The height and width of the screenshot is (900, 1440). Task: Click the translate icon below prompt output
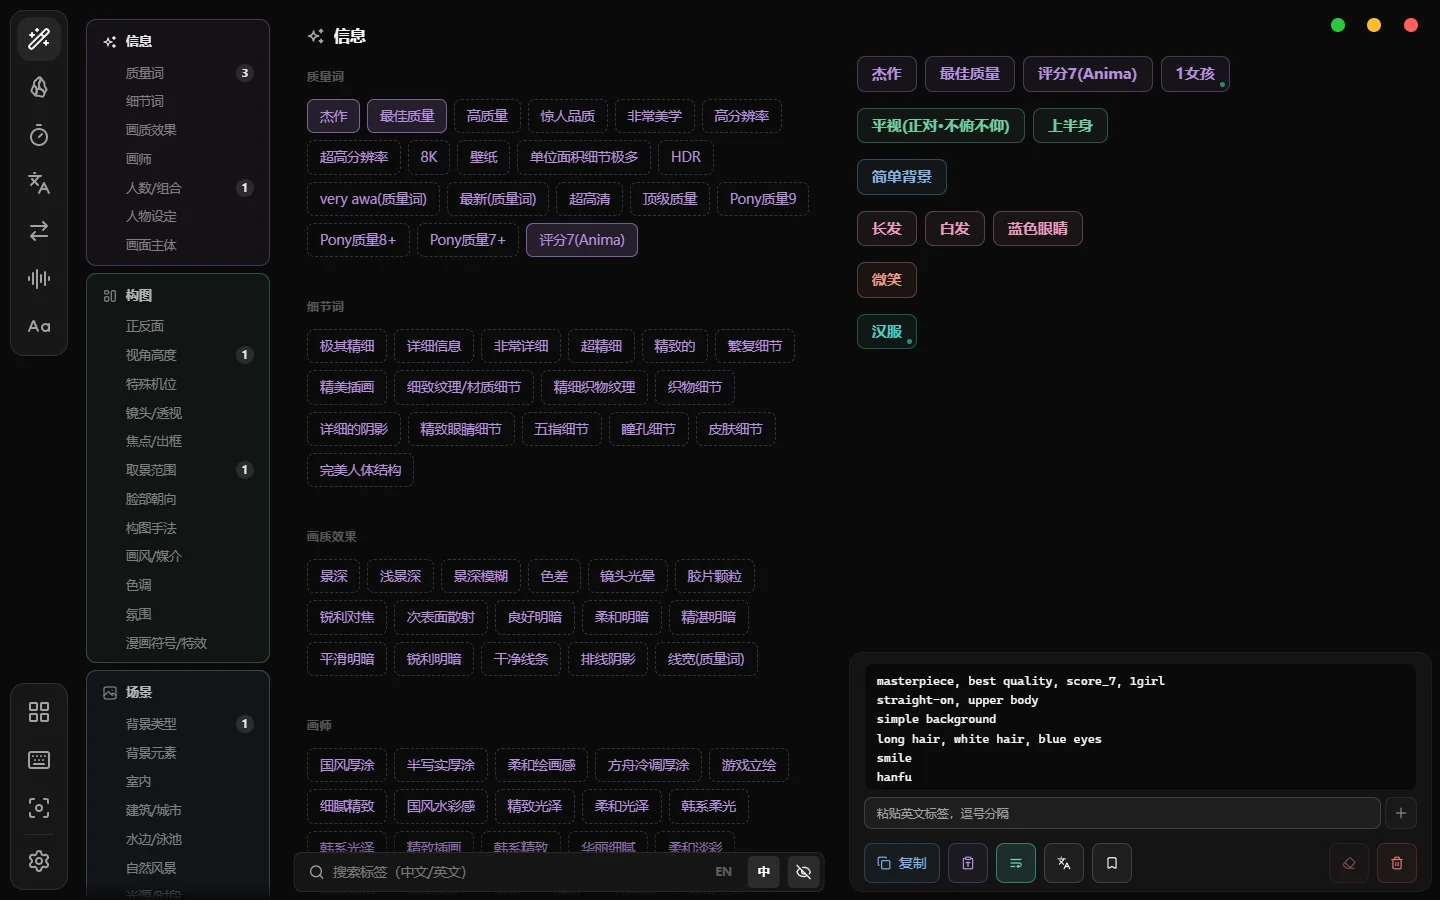[1064, 863]
